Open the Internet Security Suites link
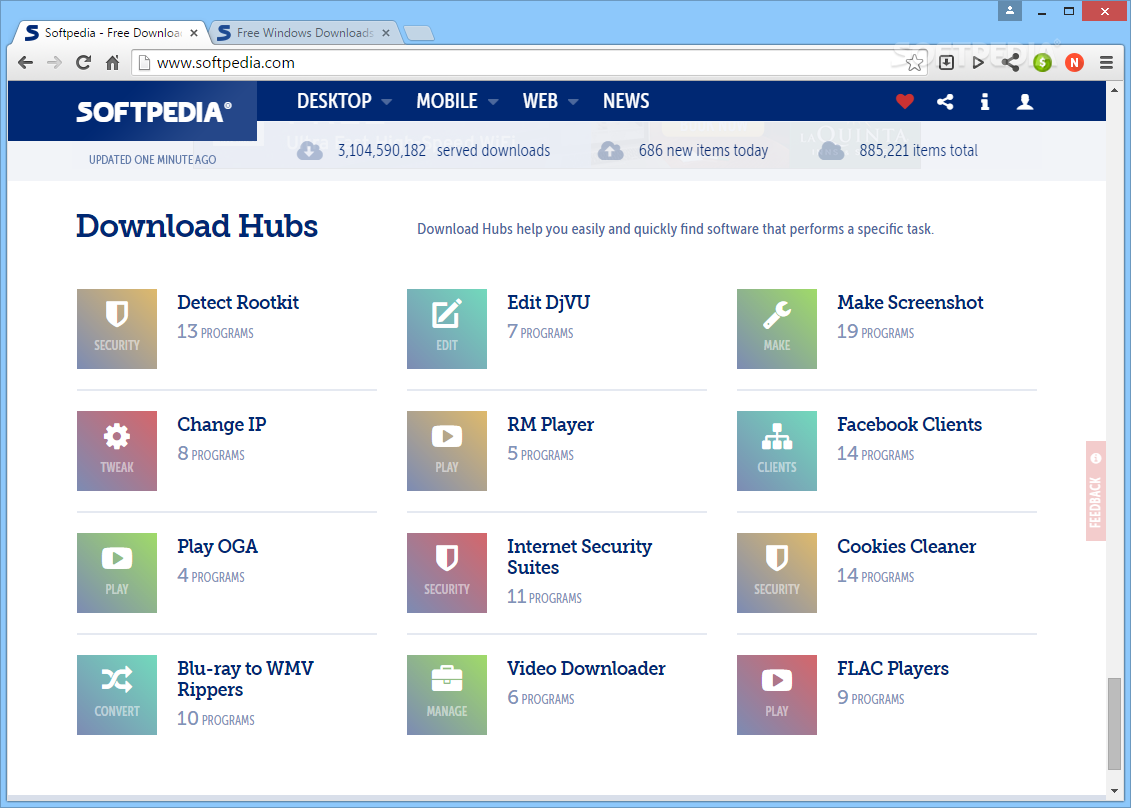Viewport: 1131px width, 808px height. click(579, 557)
